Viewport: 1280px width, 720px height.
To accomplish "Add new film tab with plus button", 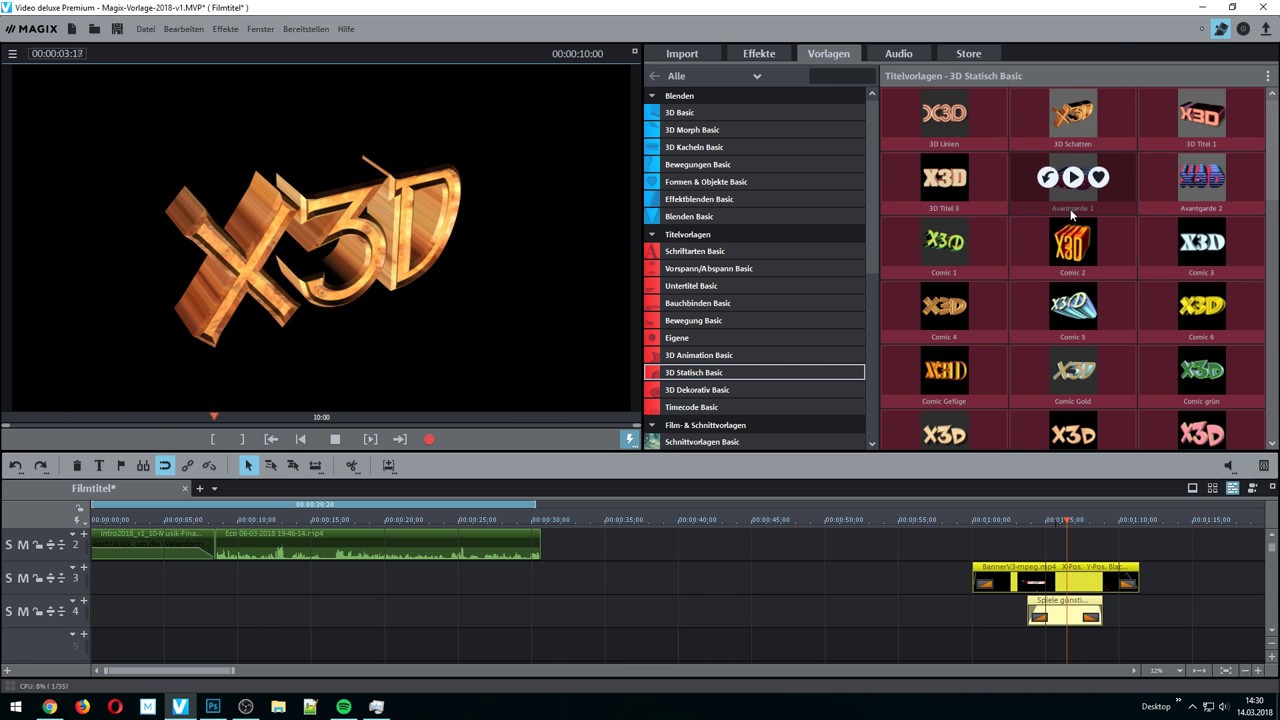I will pyautogui.click(x=200, y=488).
